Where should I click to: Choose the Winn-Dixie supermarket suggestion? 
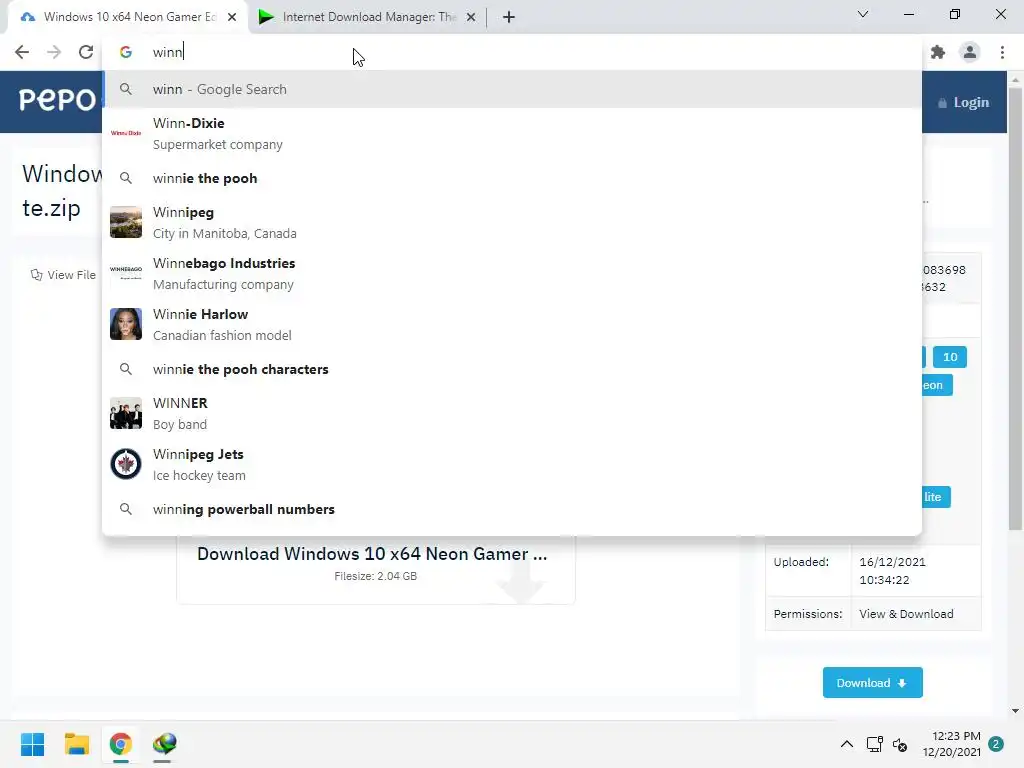coord(512,133)
